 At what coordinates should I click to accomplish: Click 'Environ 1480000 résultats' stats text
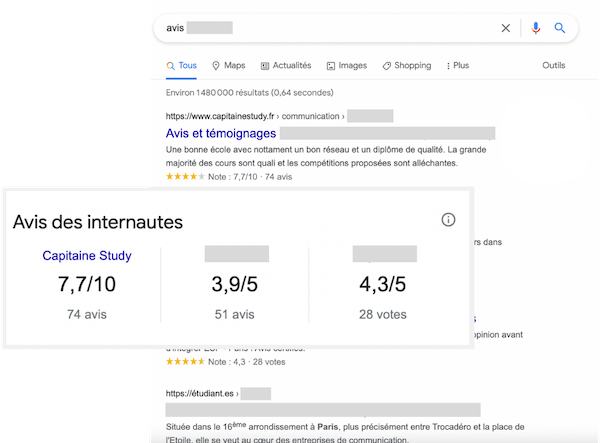(249, 93)
